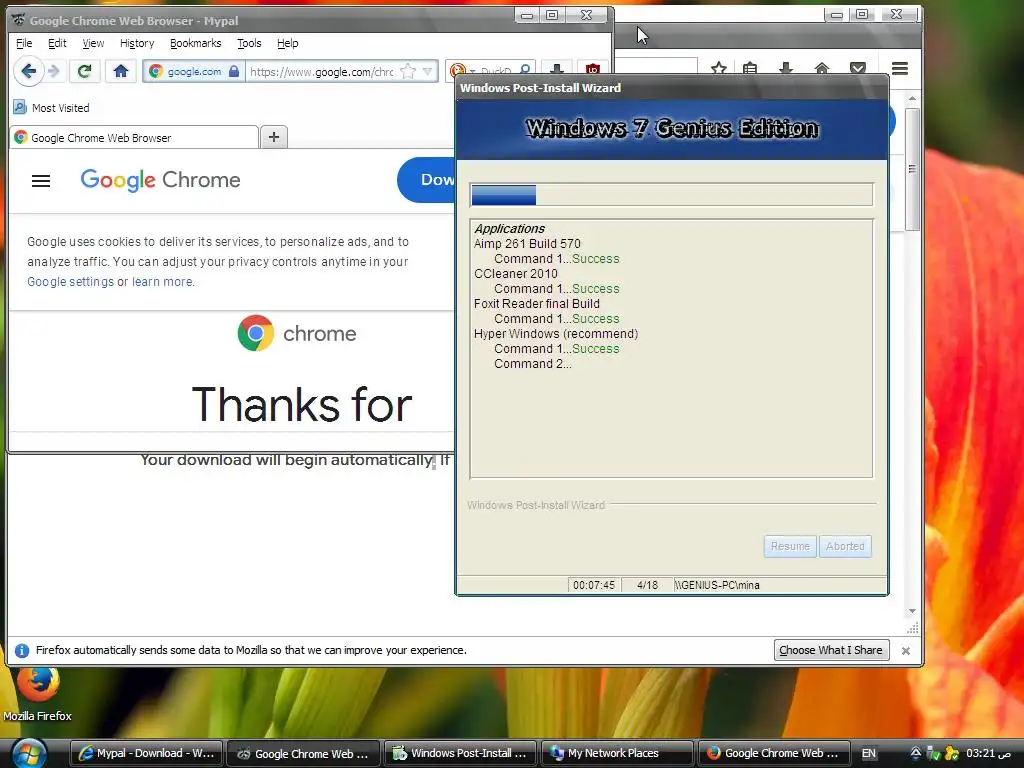Switch to Windows Post-Install taskbar button
The height and width of the screenshot is (768, 1024).
click(460, 753)
